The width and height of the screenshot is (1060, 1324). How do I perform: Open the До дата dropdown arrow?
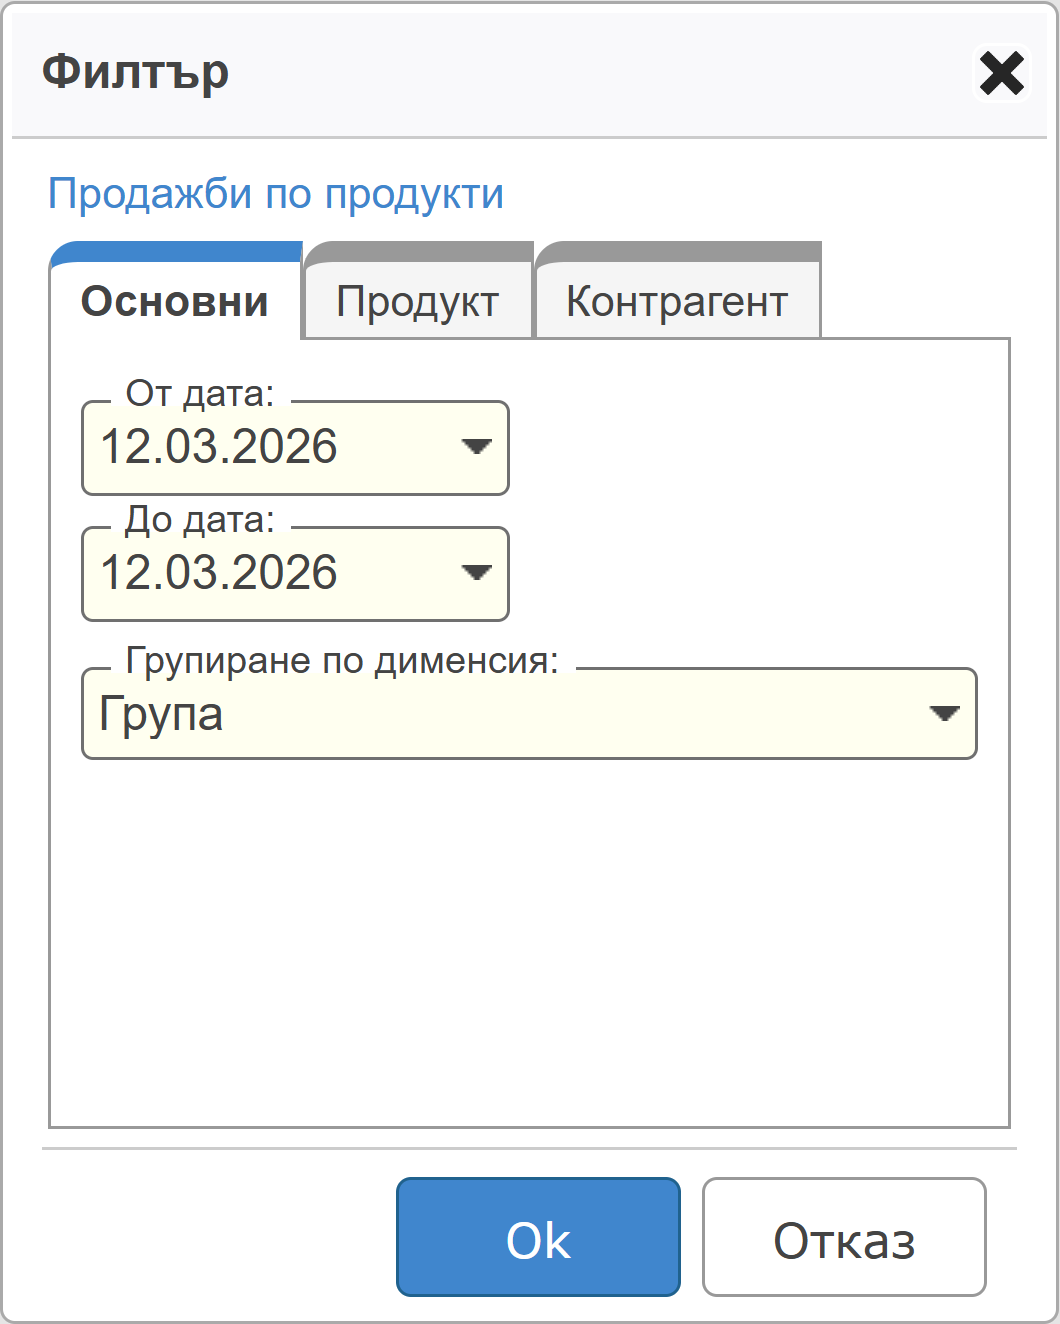coord(476,573)
